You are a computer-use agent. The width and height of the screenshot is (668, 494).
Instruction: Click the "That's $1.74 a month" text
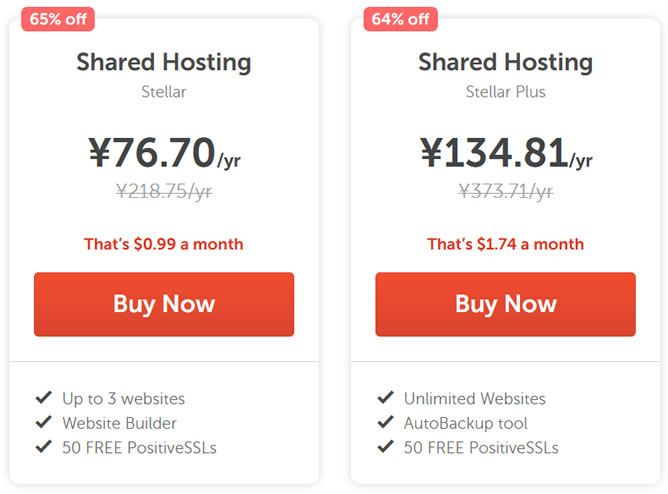coord(505,244)
